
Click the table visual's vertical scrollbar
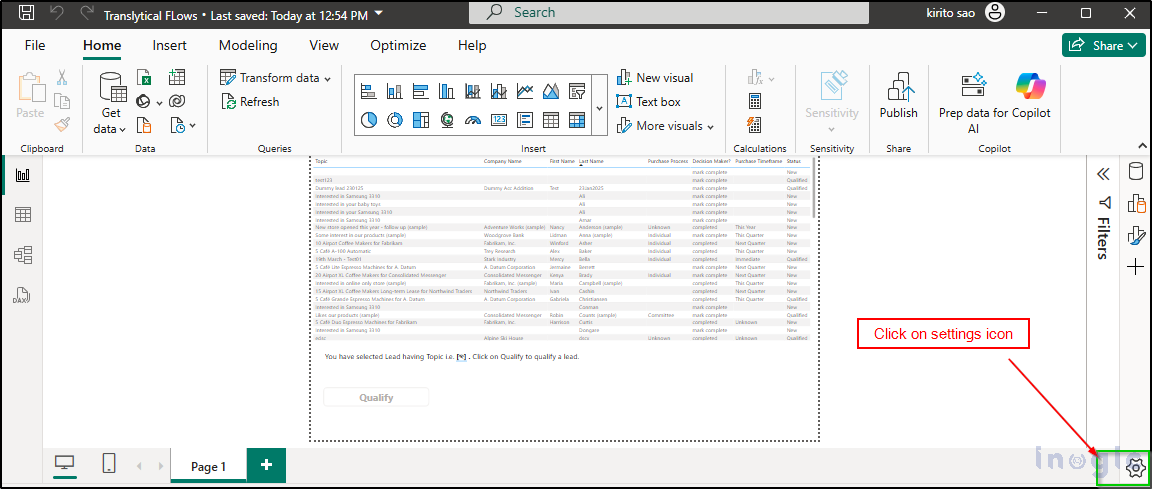click(x=815, y=187)
